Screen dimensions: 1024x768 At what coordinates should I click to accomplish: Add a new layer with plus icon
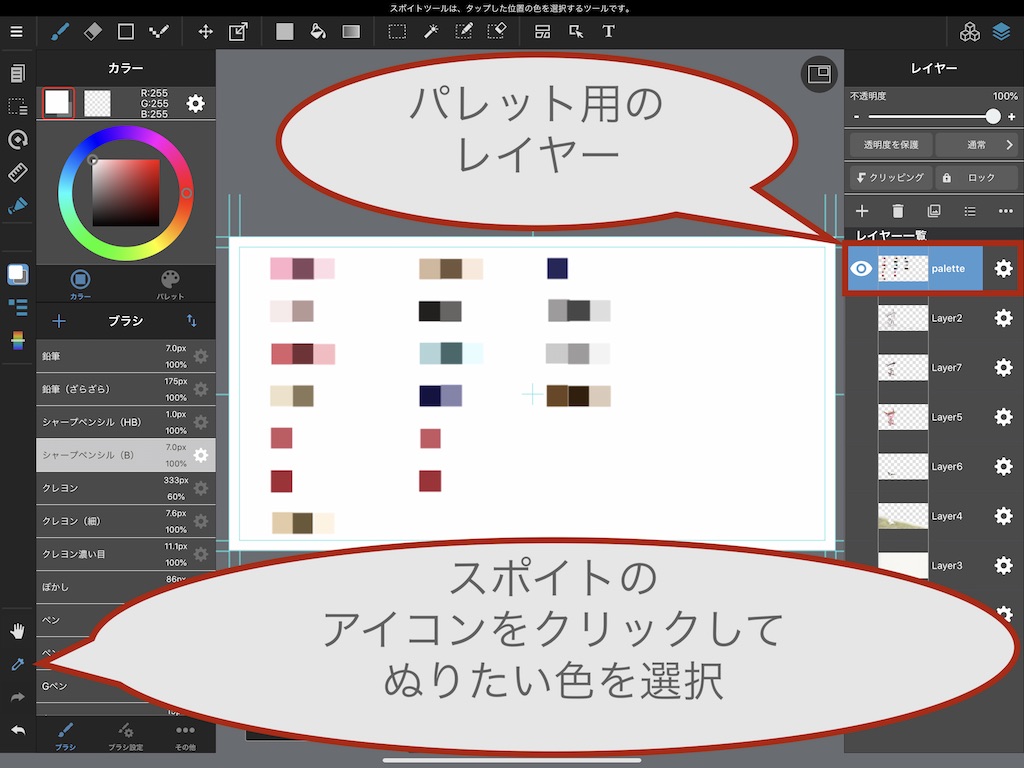(862, 211)
